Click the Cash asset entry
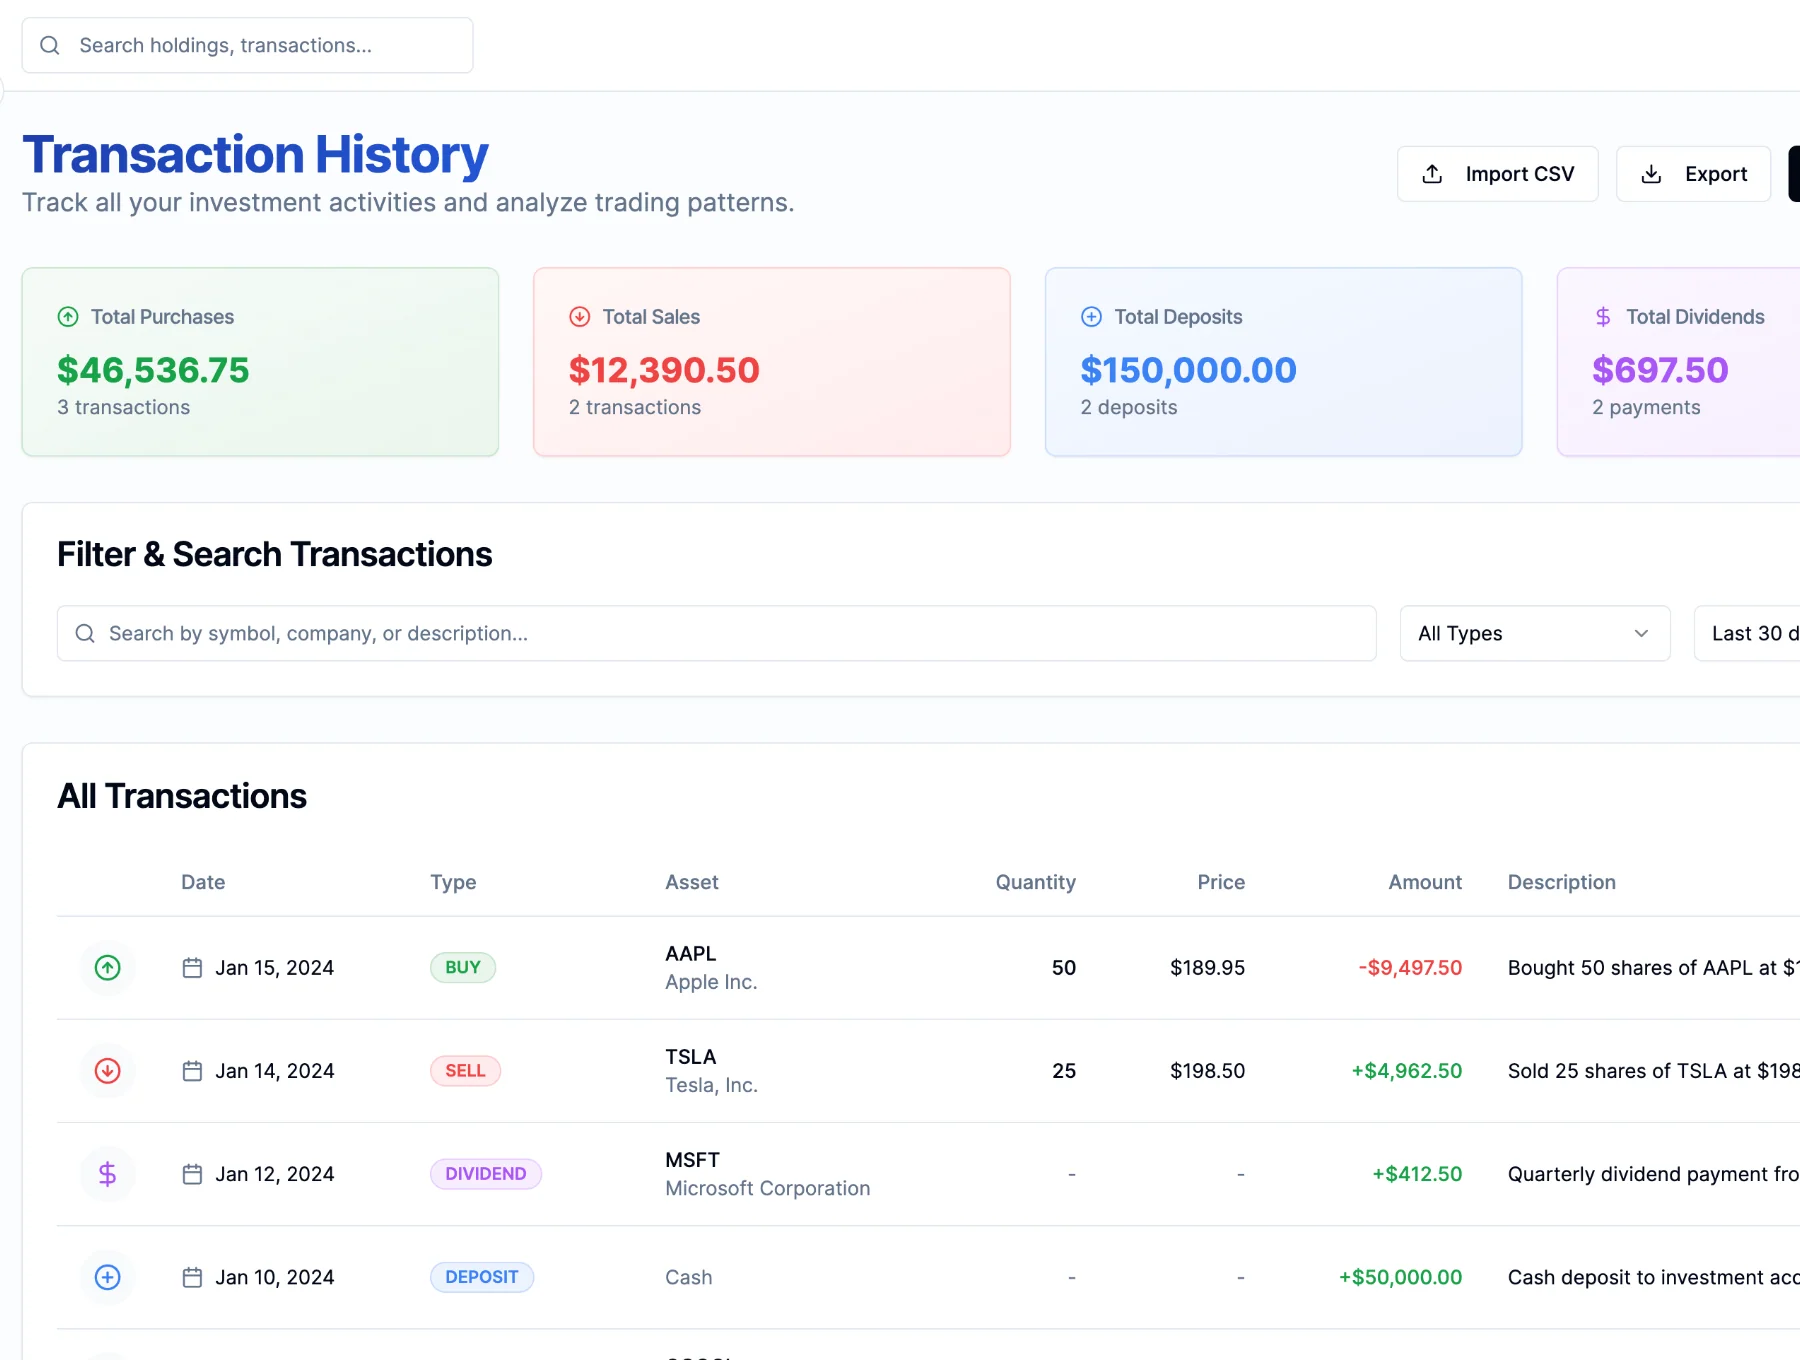This screenshot has height=1360, width=1800. click(x=689, y=1277)
